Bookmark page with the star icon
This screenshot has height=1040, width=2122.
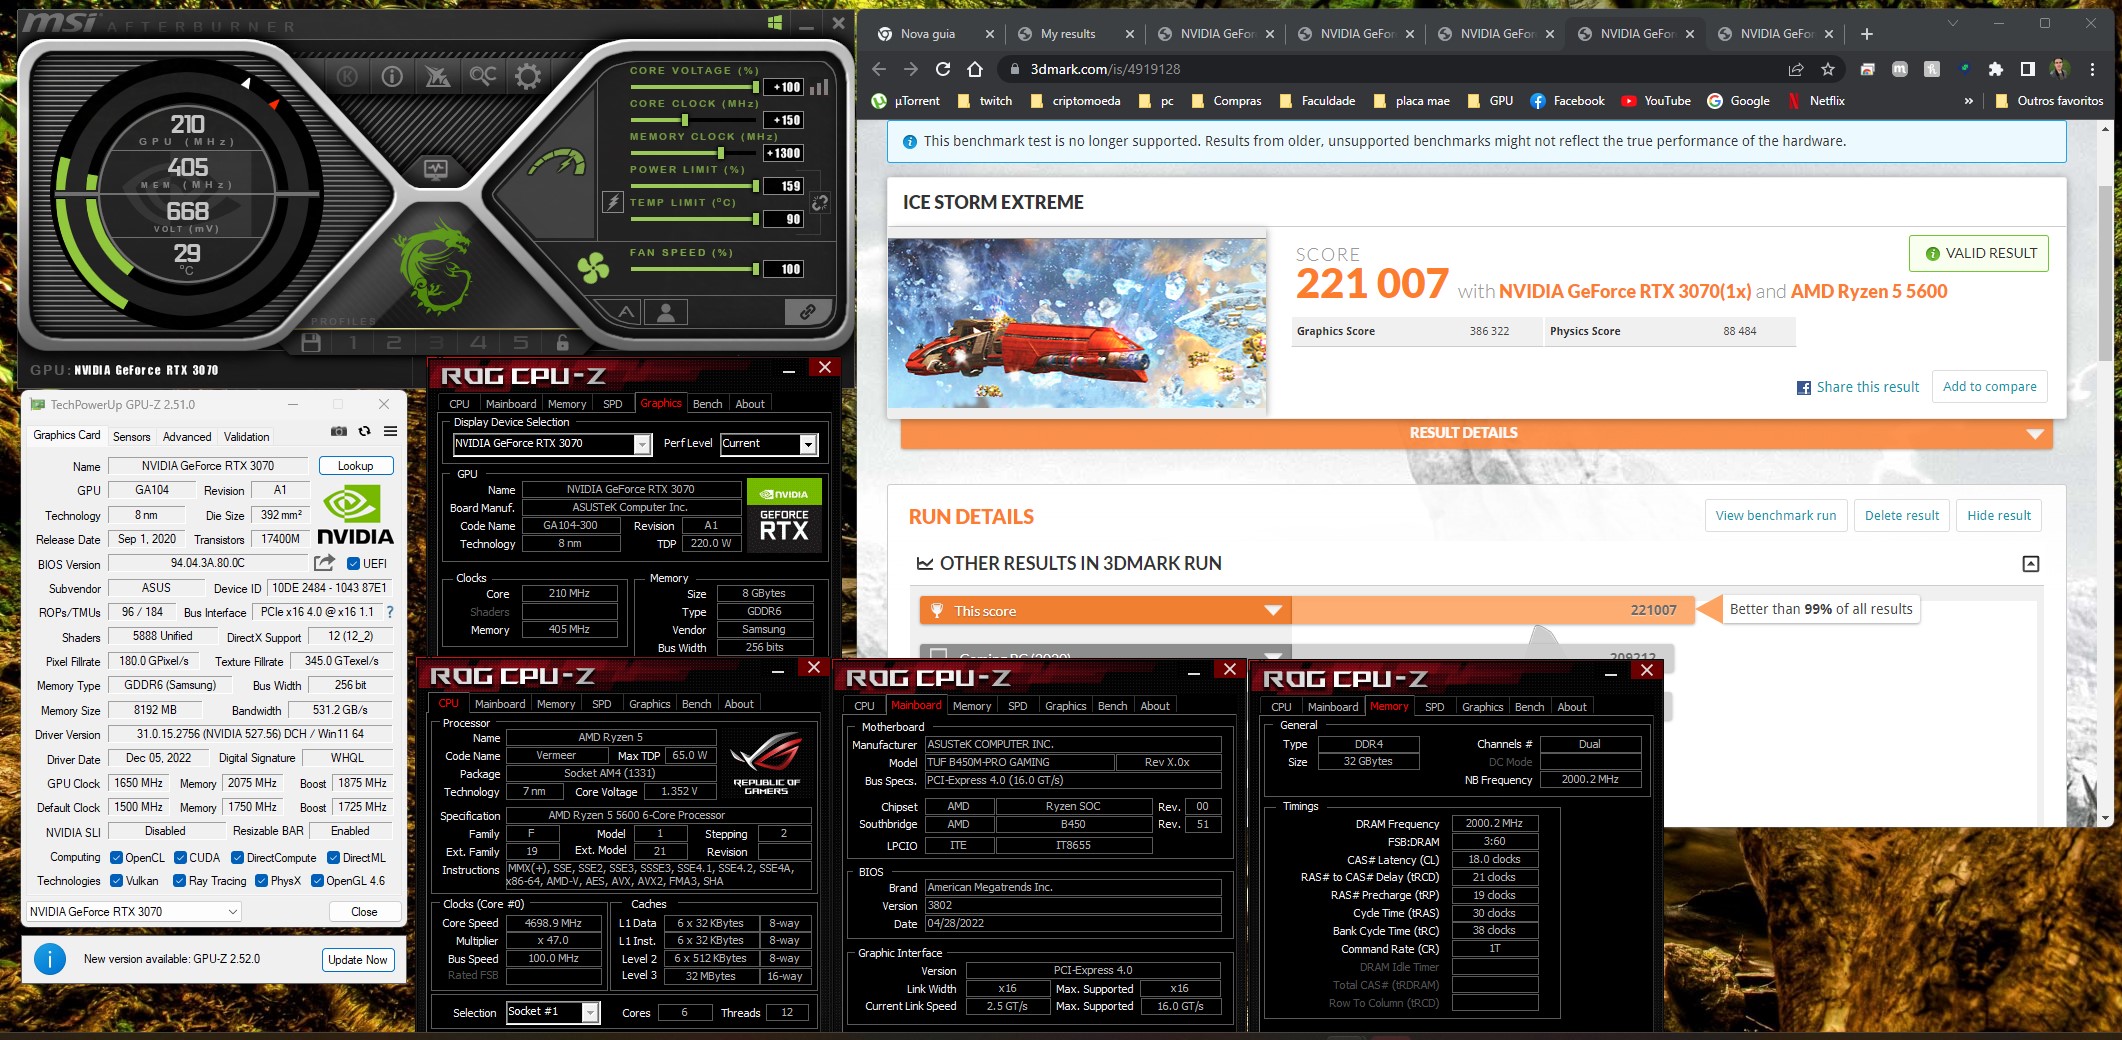tap(1828, 69)
